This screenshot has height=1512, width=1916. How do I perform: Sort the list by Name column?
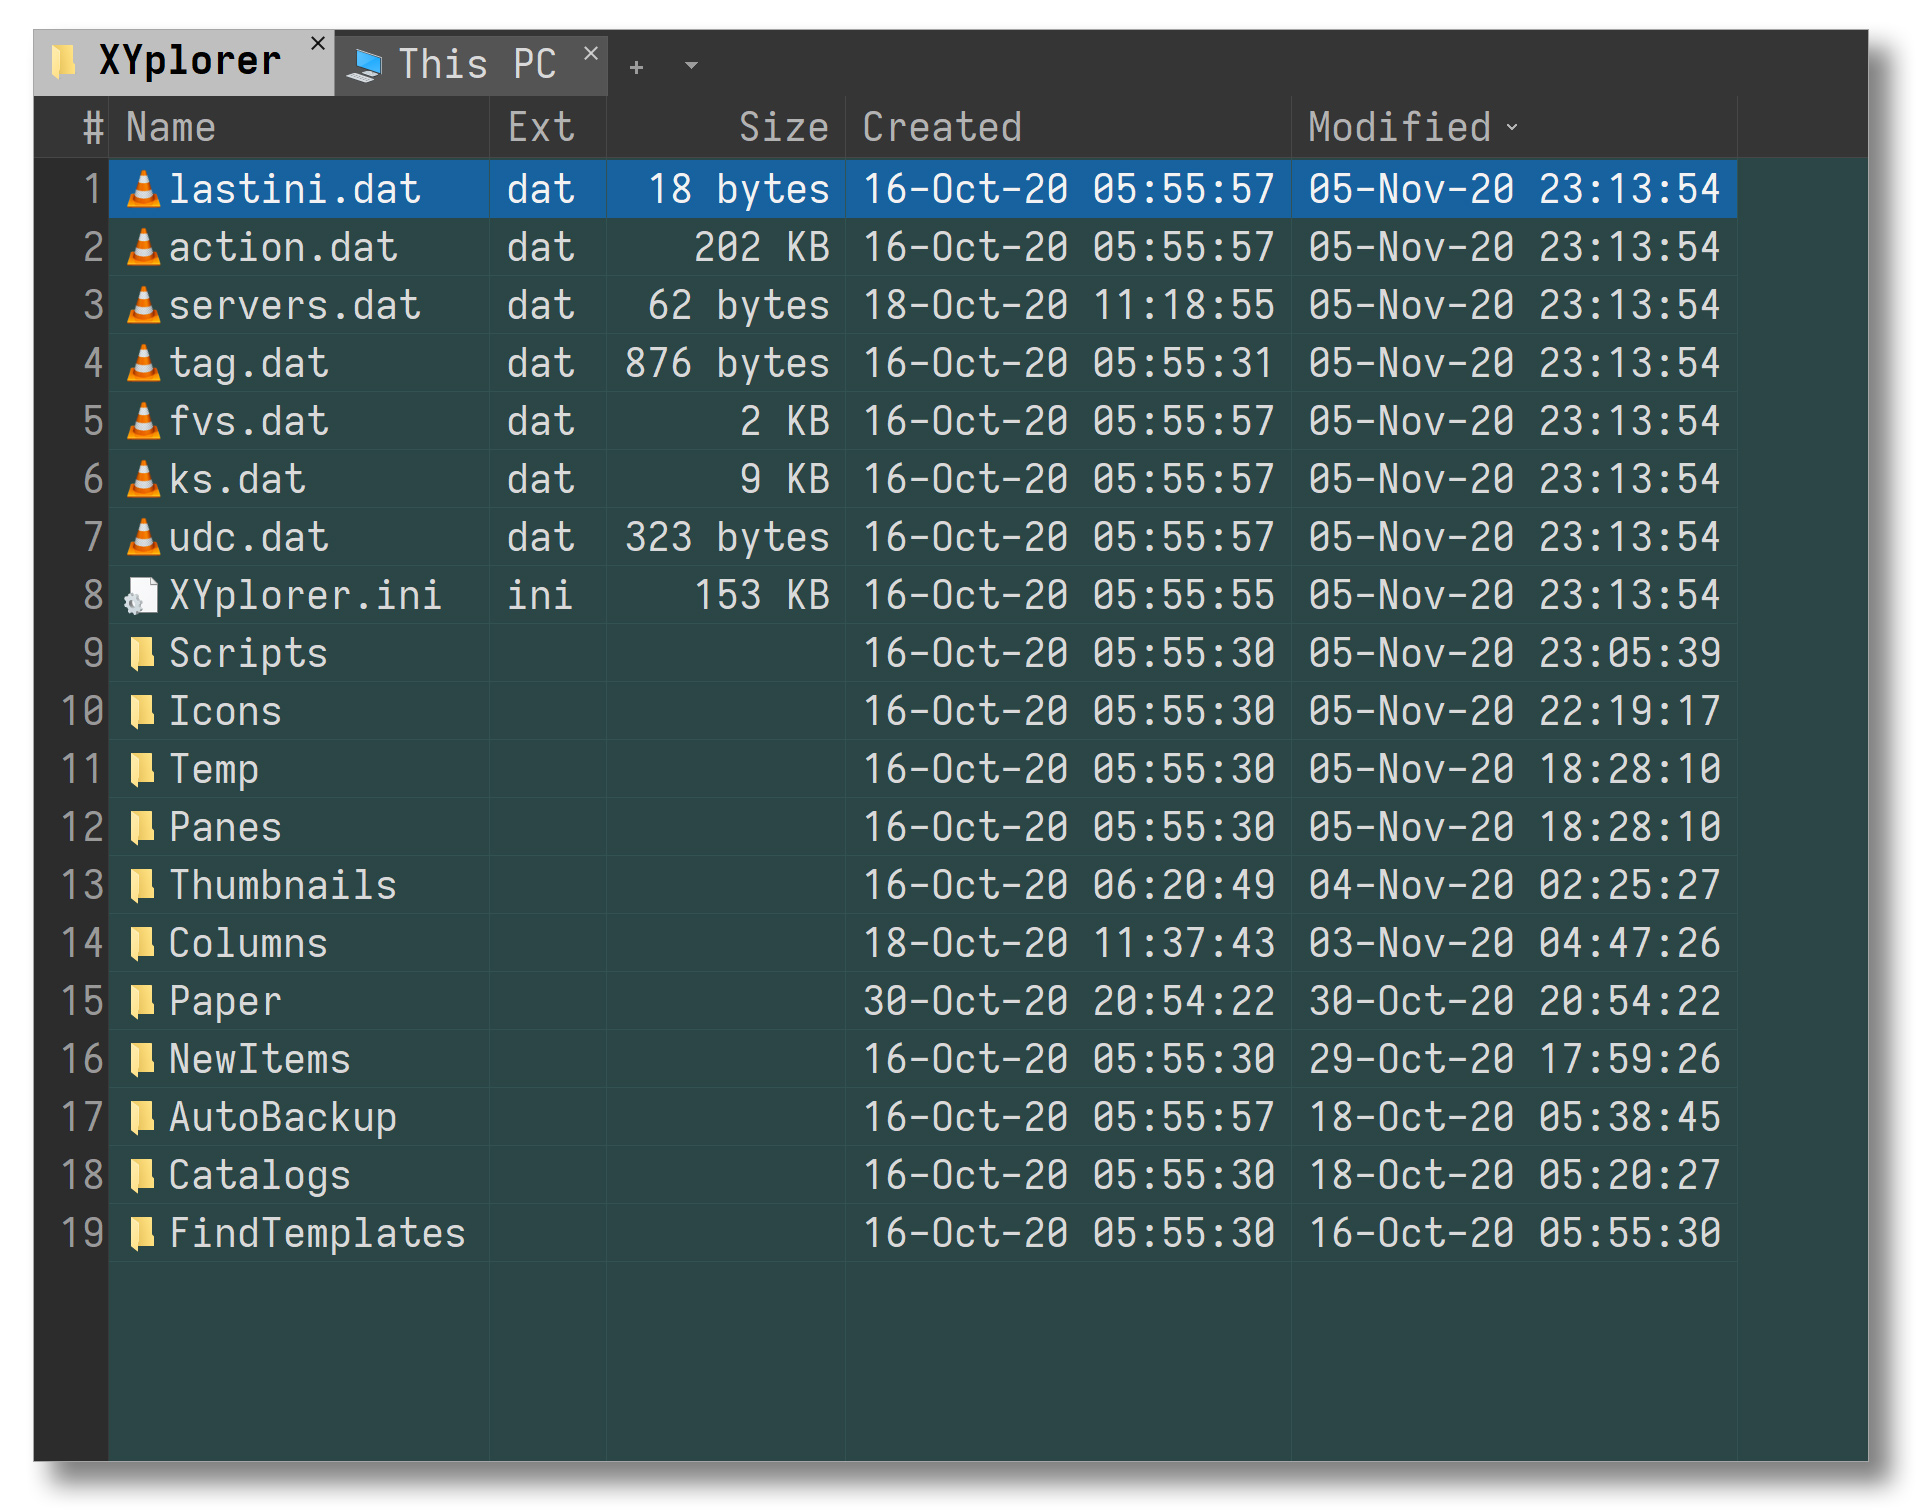click(171, 127)
